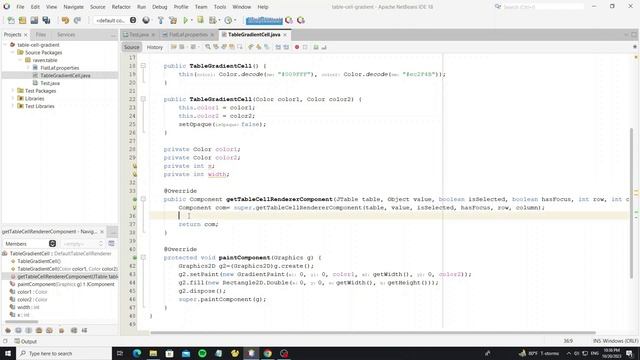Click the Undo toolbar icon

pos(65,20)
